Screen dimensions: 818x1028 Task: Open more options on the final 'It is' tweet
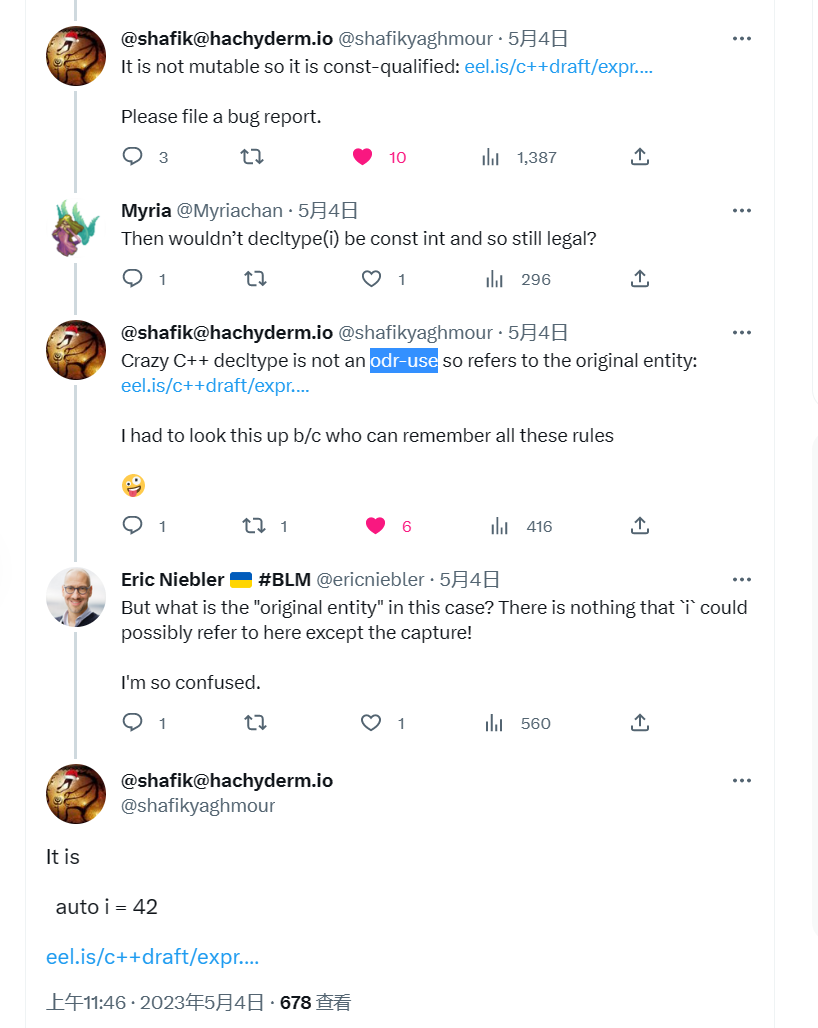tap(741, 780)
